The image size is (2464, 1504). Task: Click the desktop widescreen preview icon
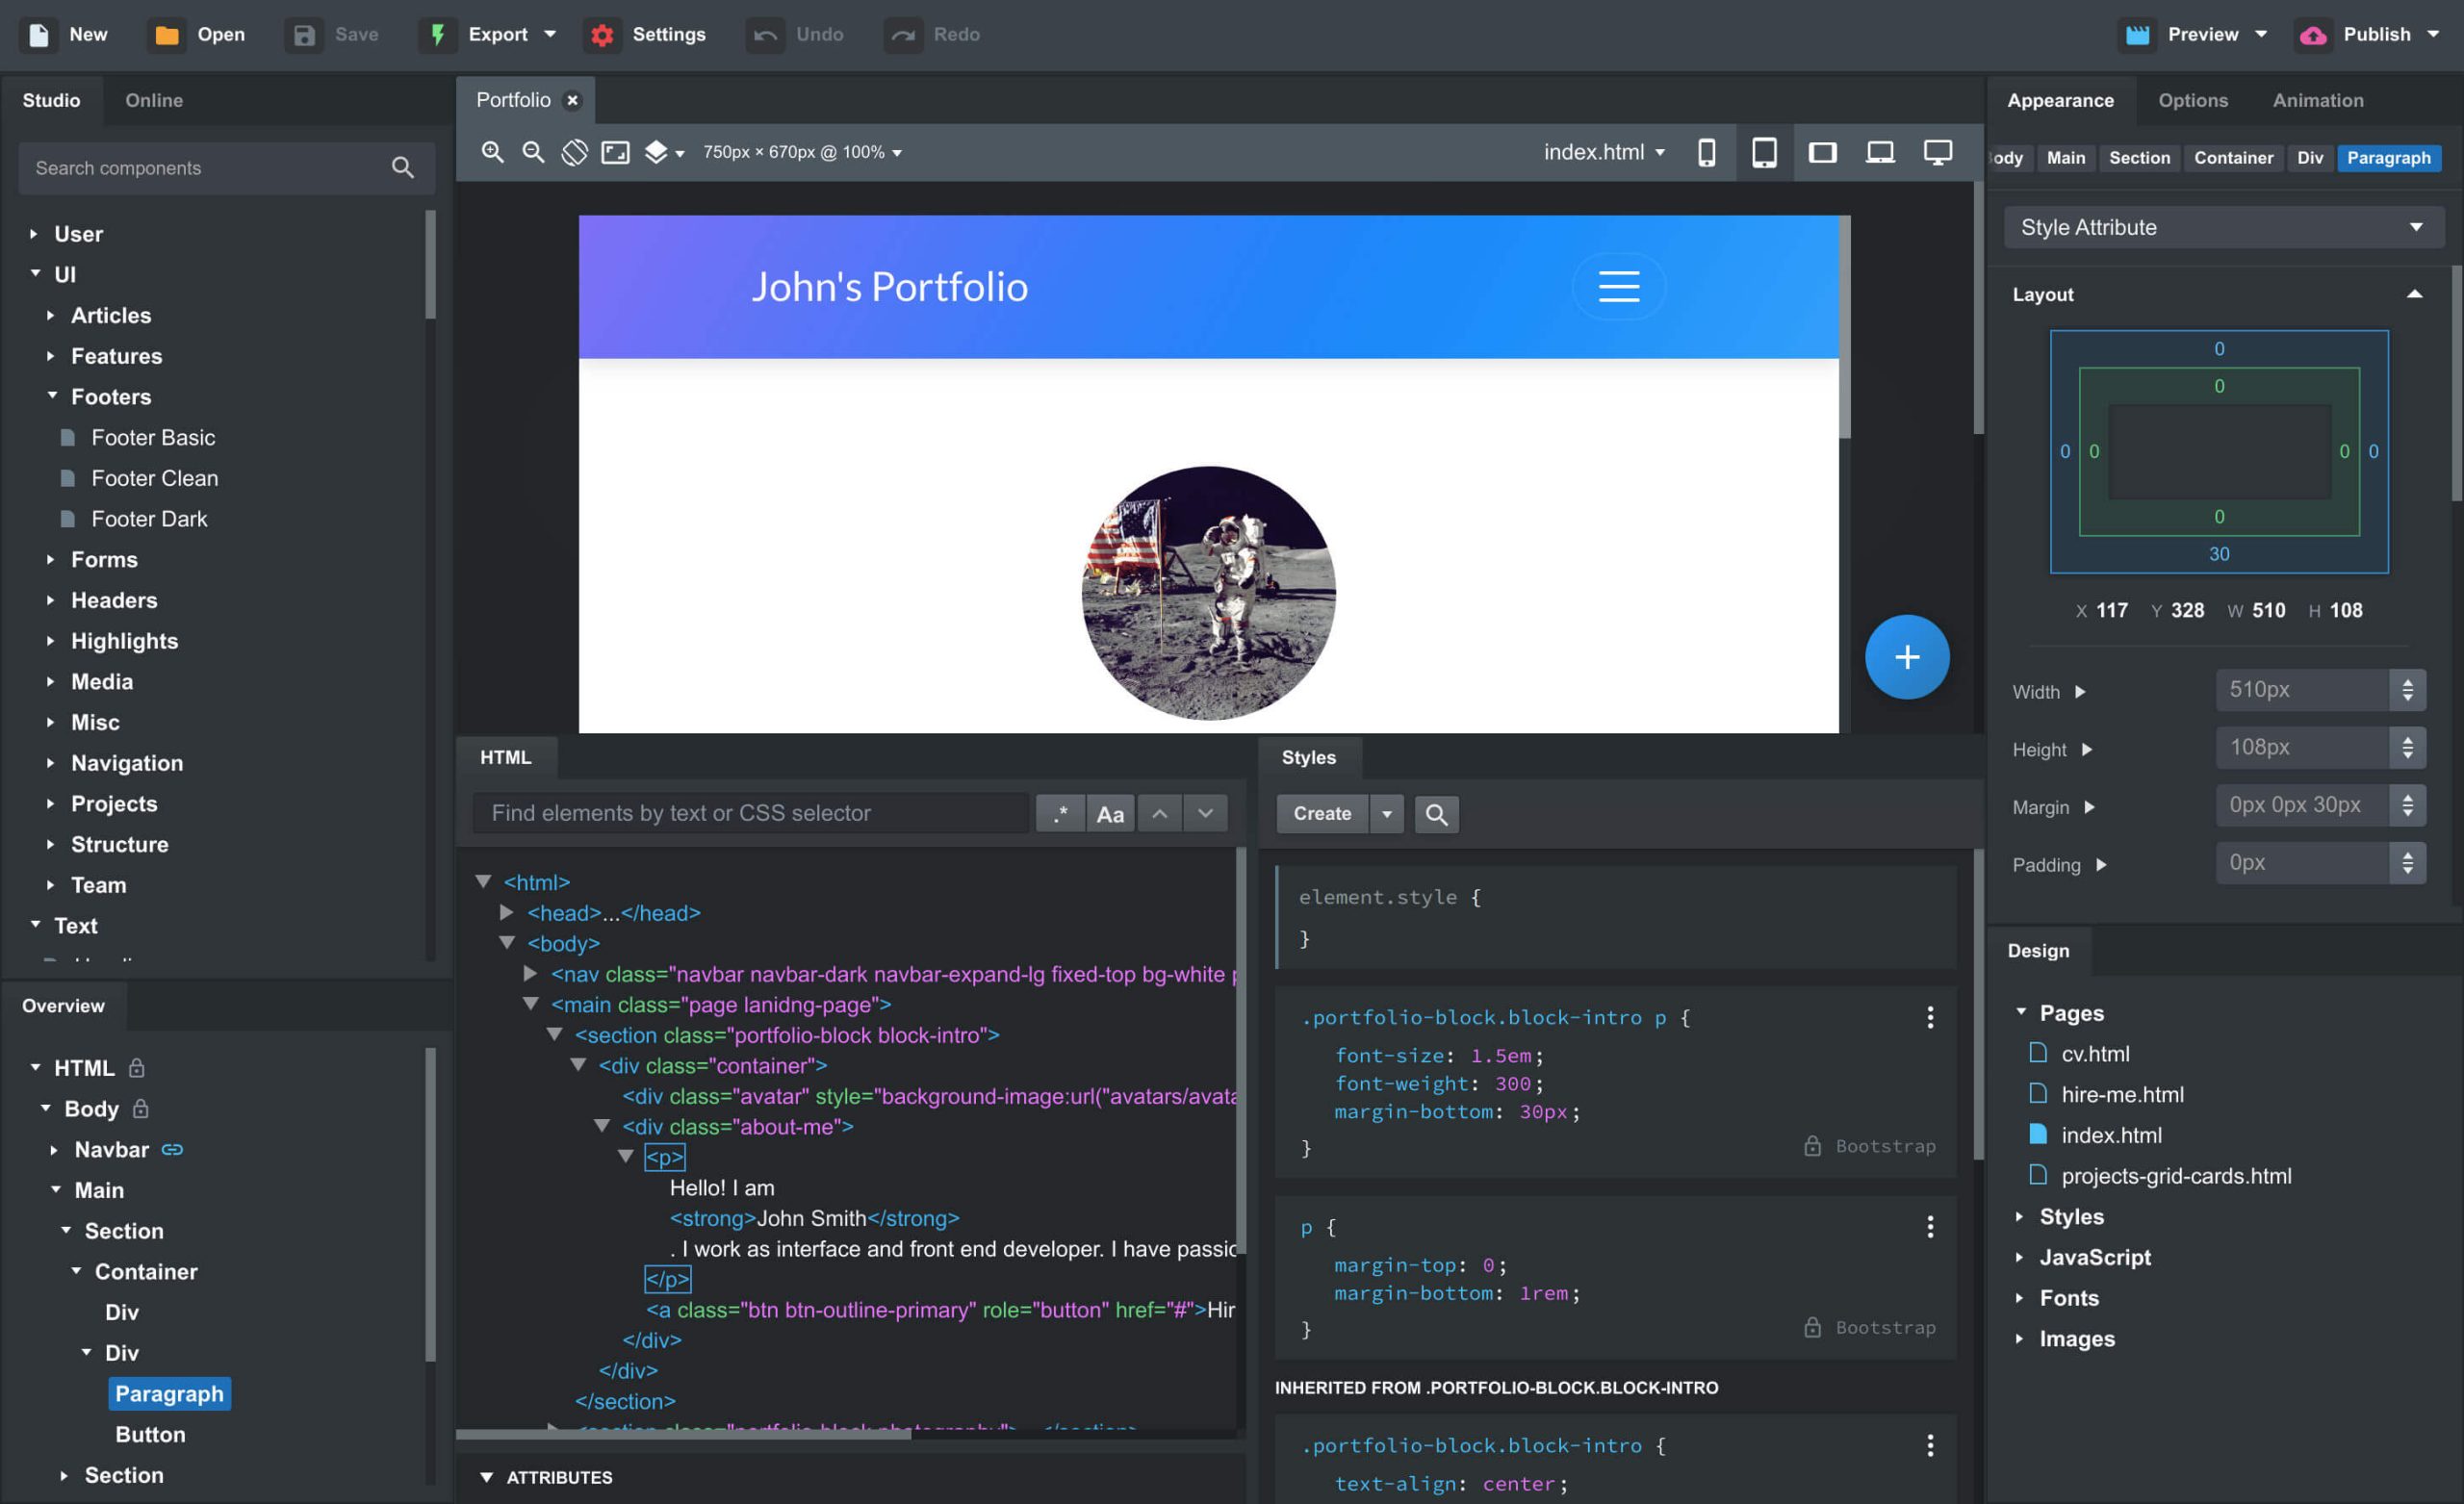(x=1936, y=153)
